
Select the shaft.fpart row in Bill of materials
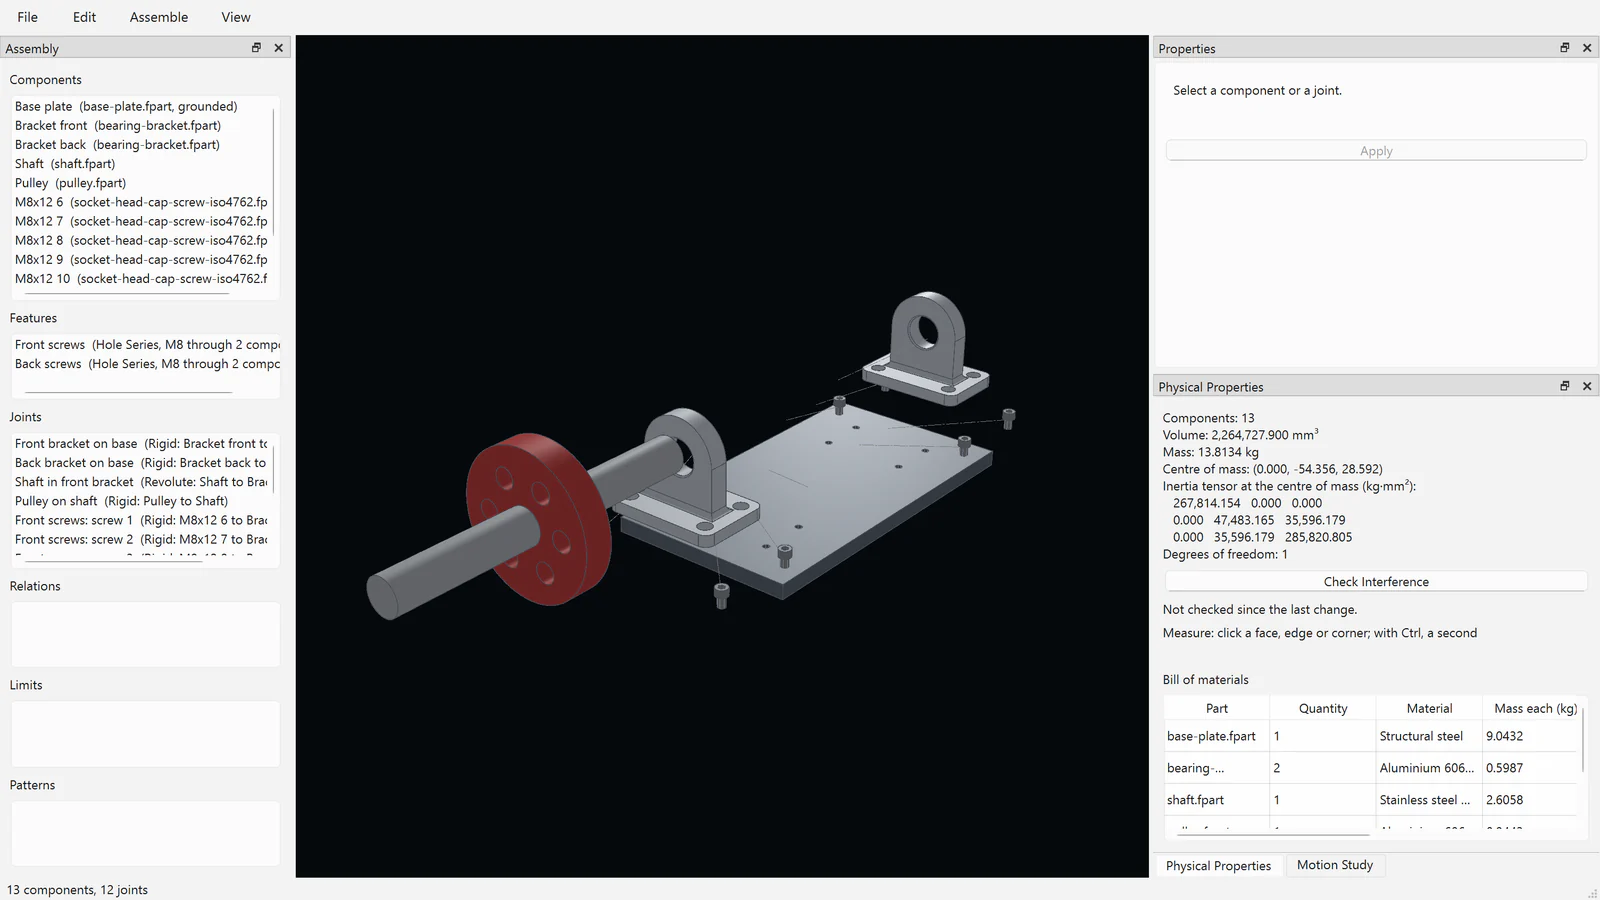tap(1372, 800)
